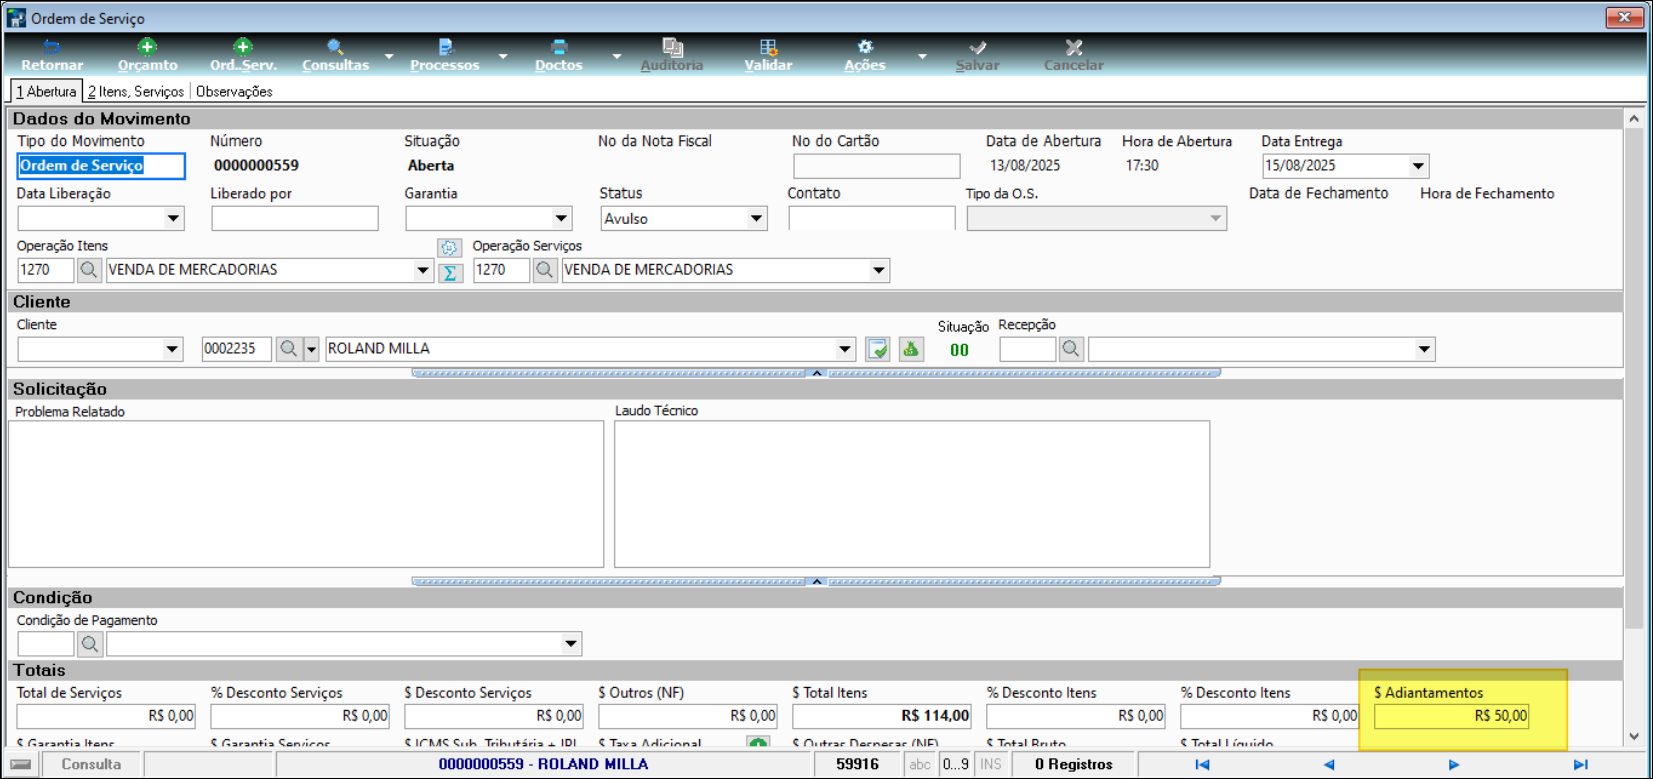Expand the Data Entrega date picker

pos(1417,166)
